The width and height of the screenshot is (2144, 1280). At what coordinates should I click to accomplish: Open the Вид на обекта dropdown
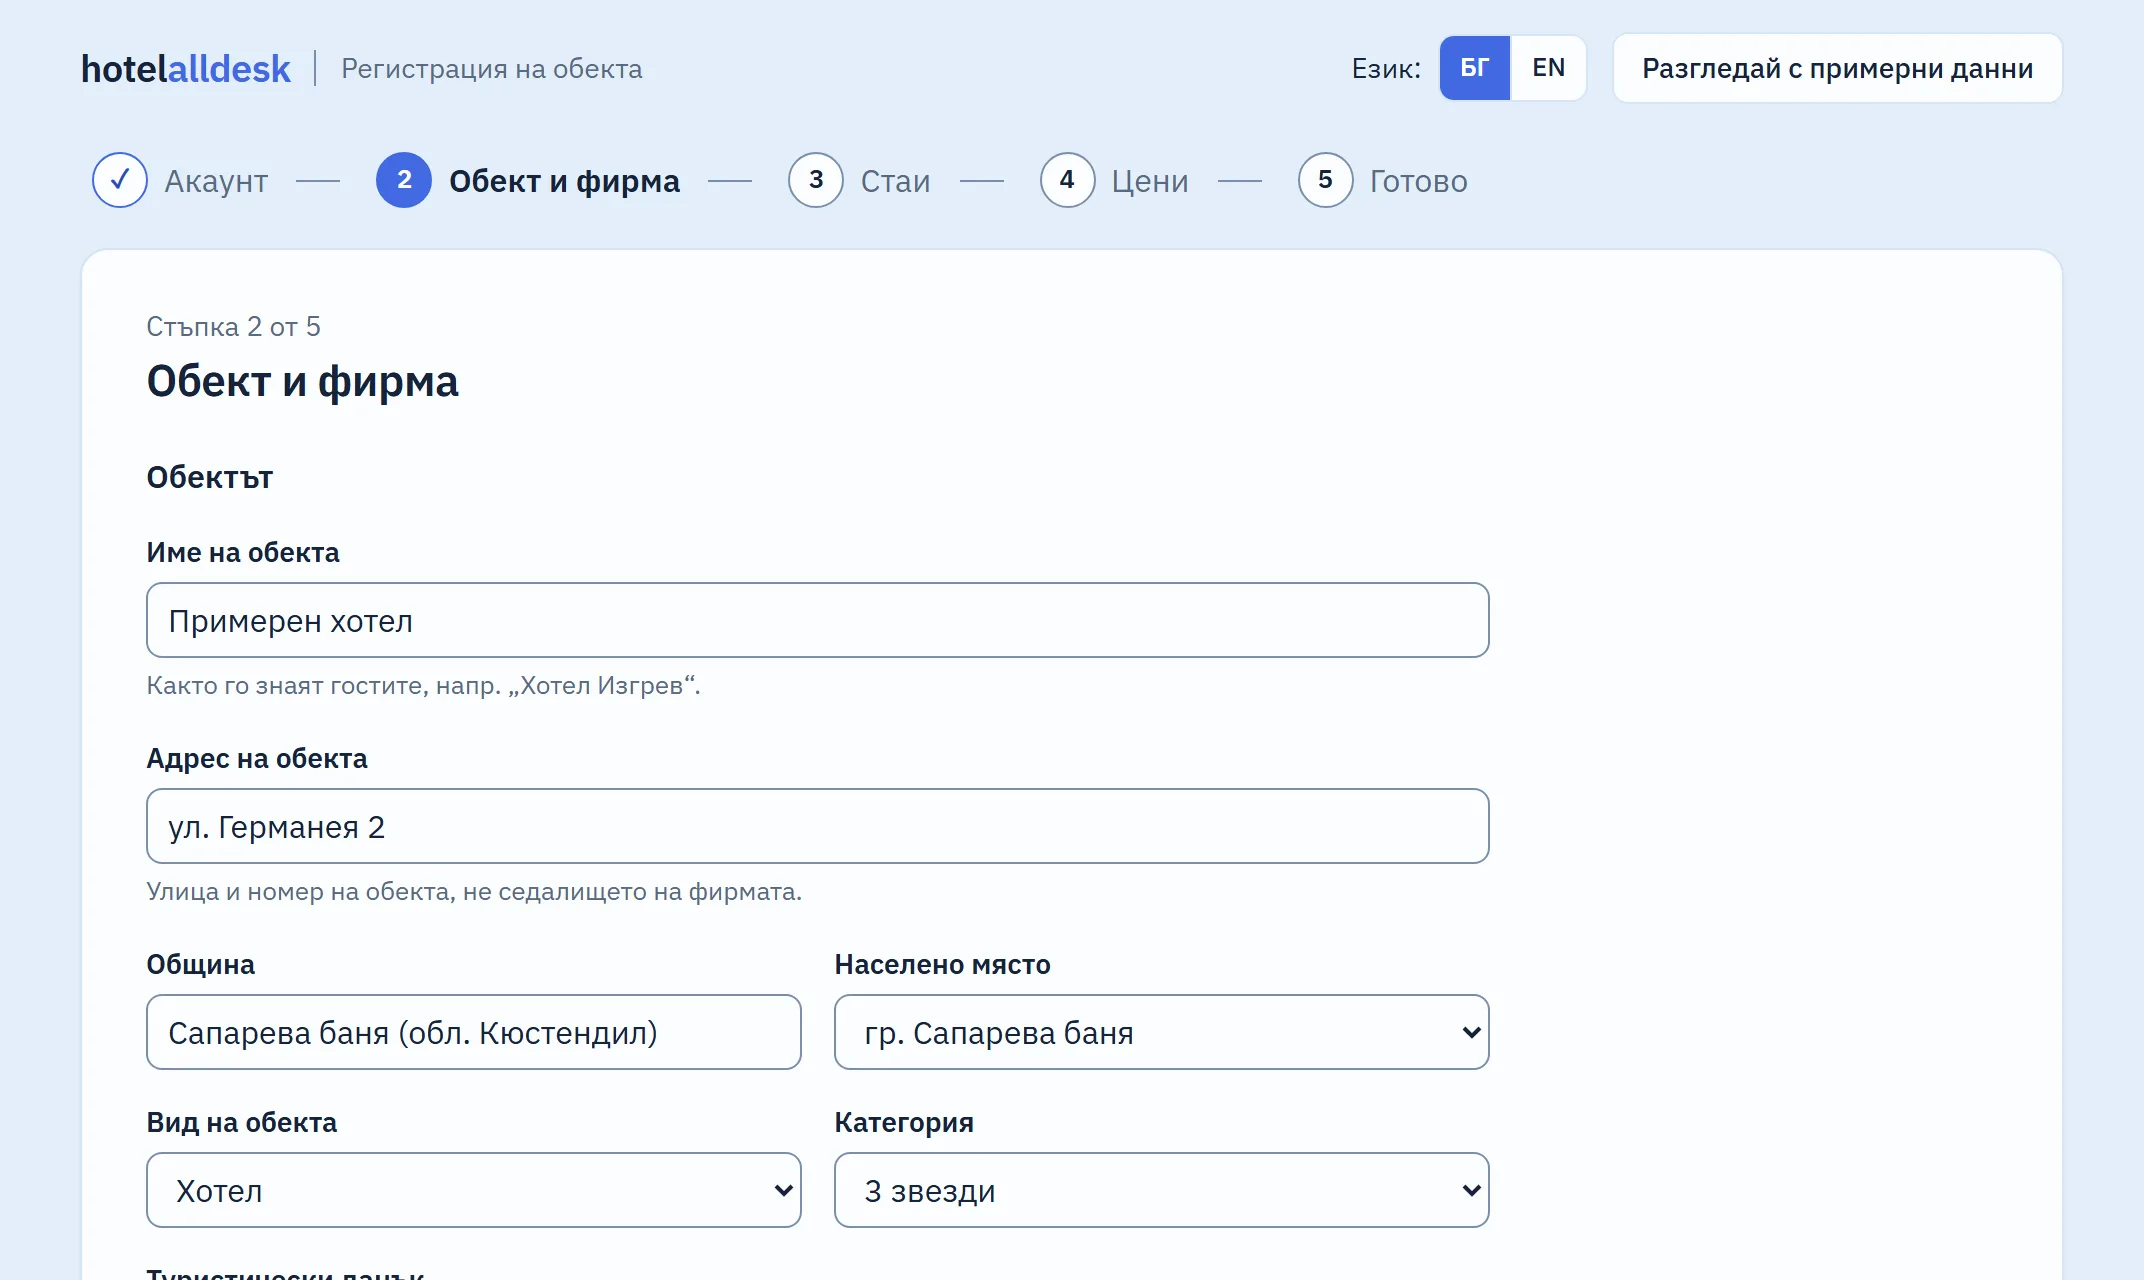pyautogui.click(x=474, y=1190)
